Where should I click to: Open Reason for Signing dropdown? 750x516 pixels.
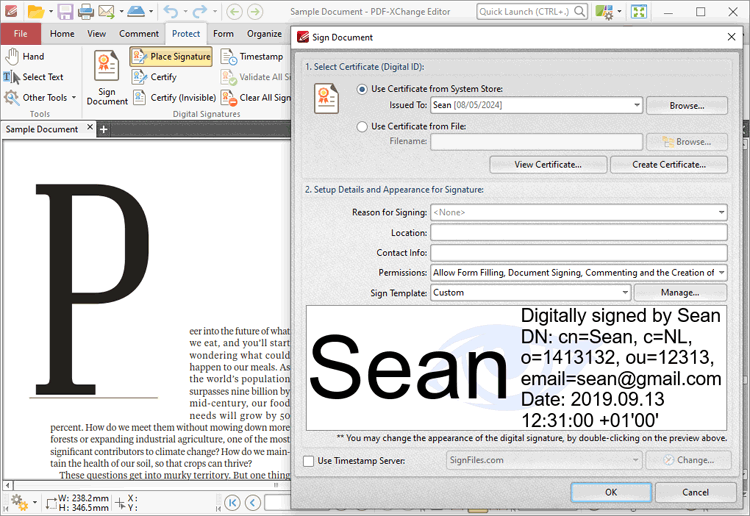[721, 212]
